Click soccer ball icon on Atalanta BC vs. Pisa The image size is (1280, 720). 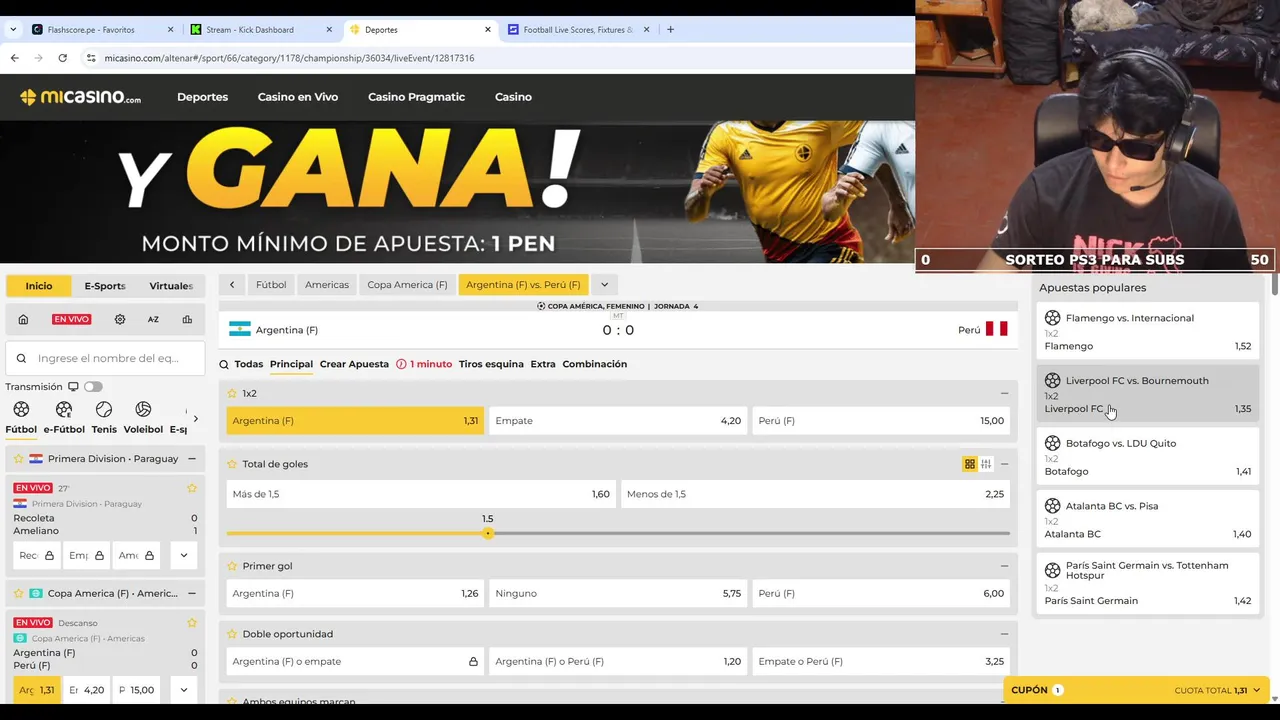pos(1052,506)
